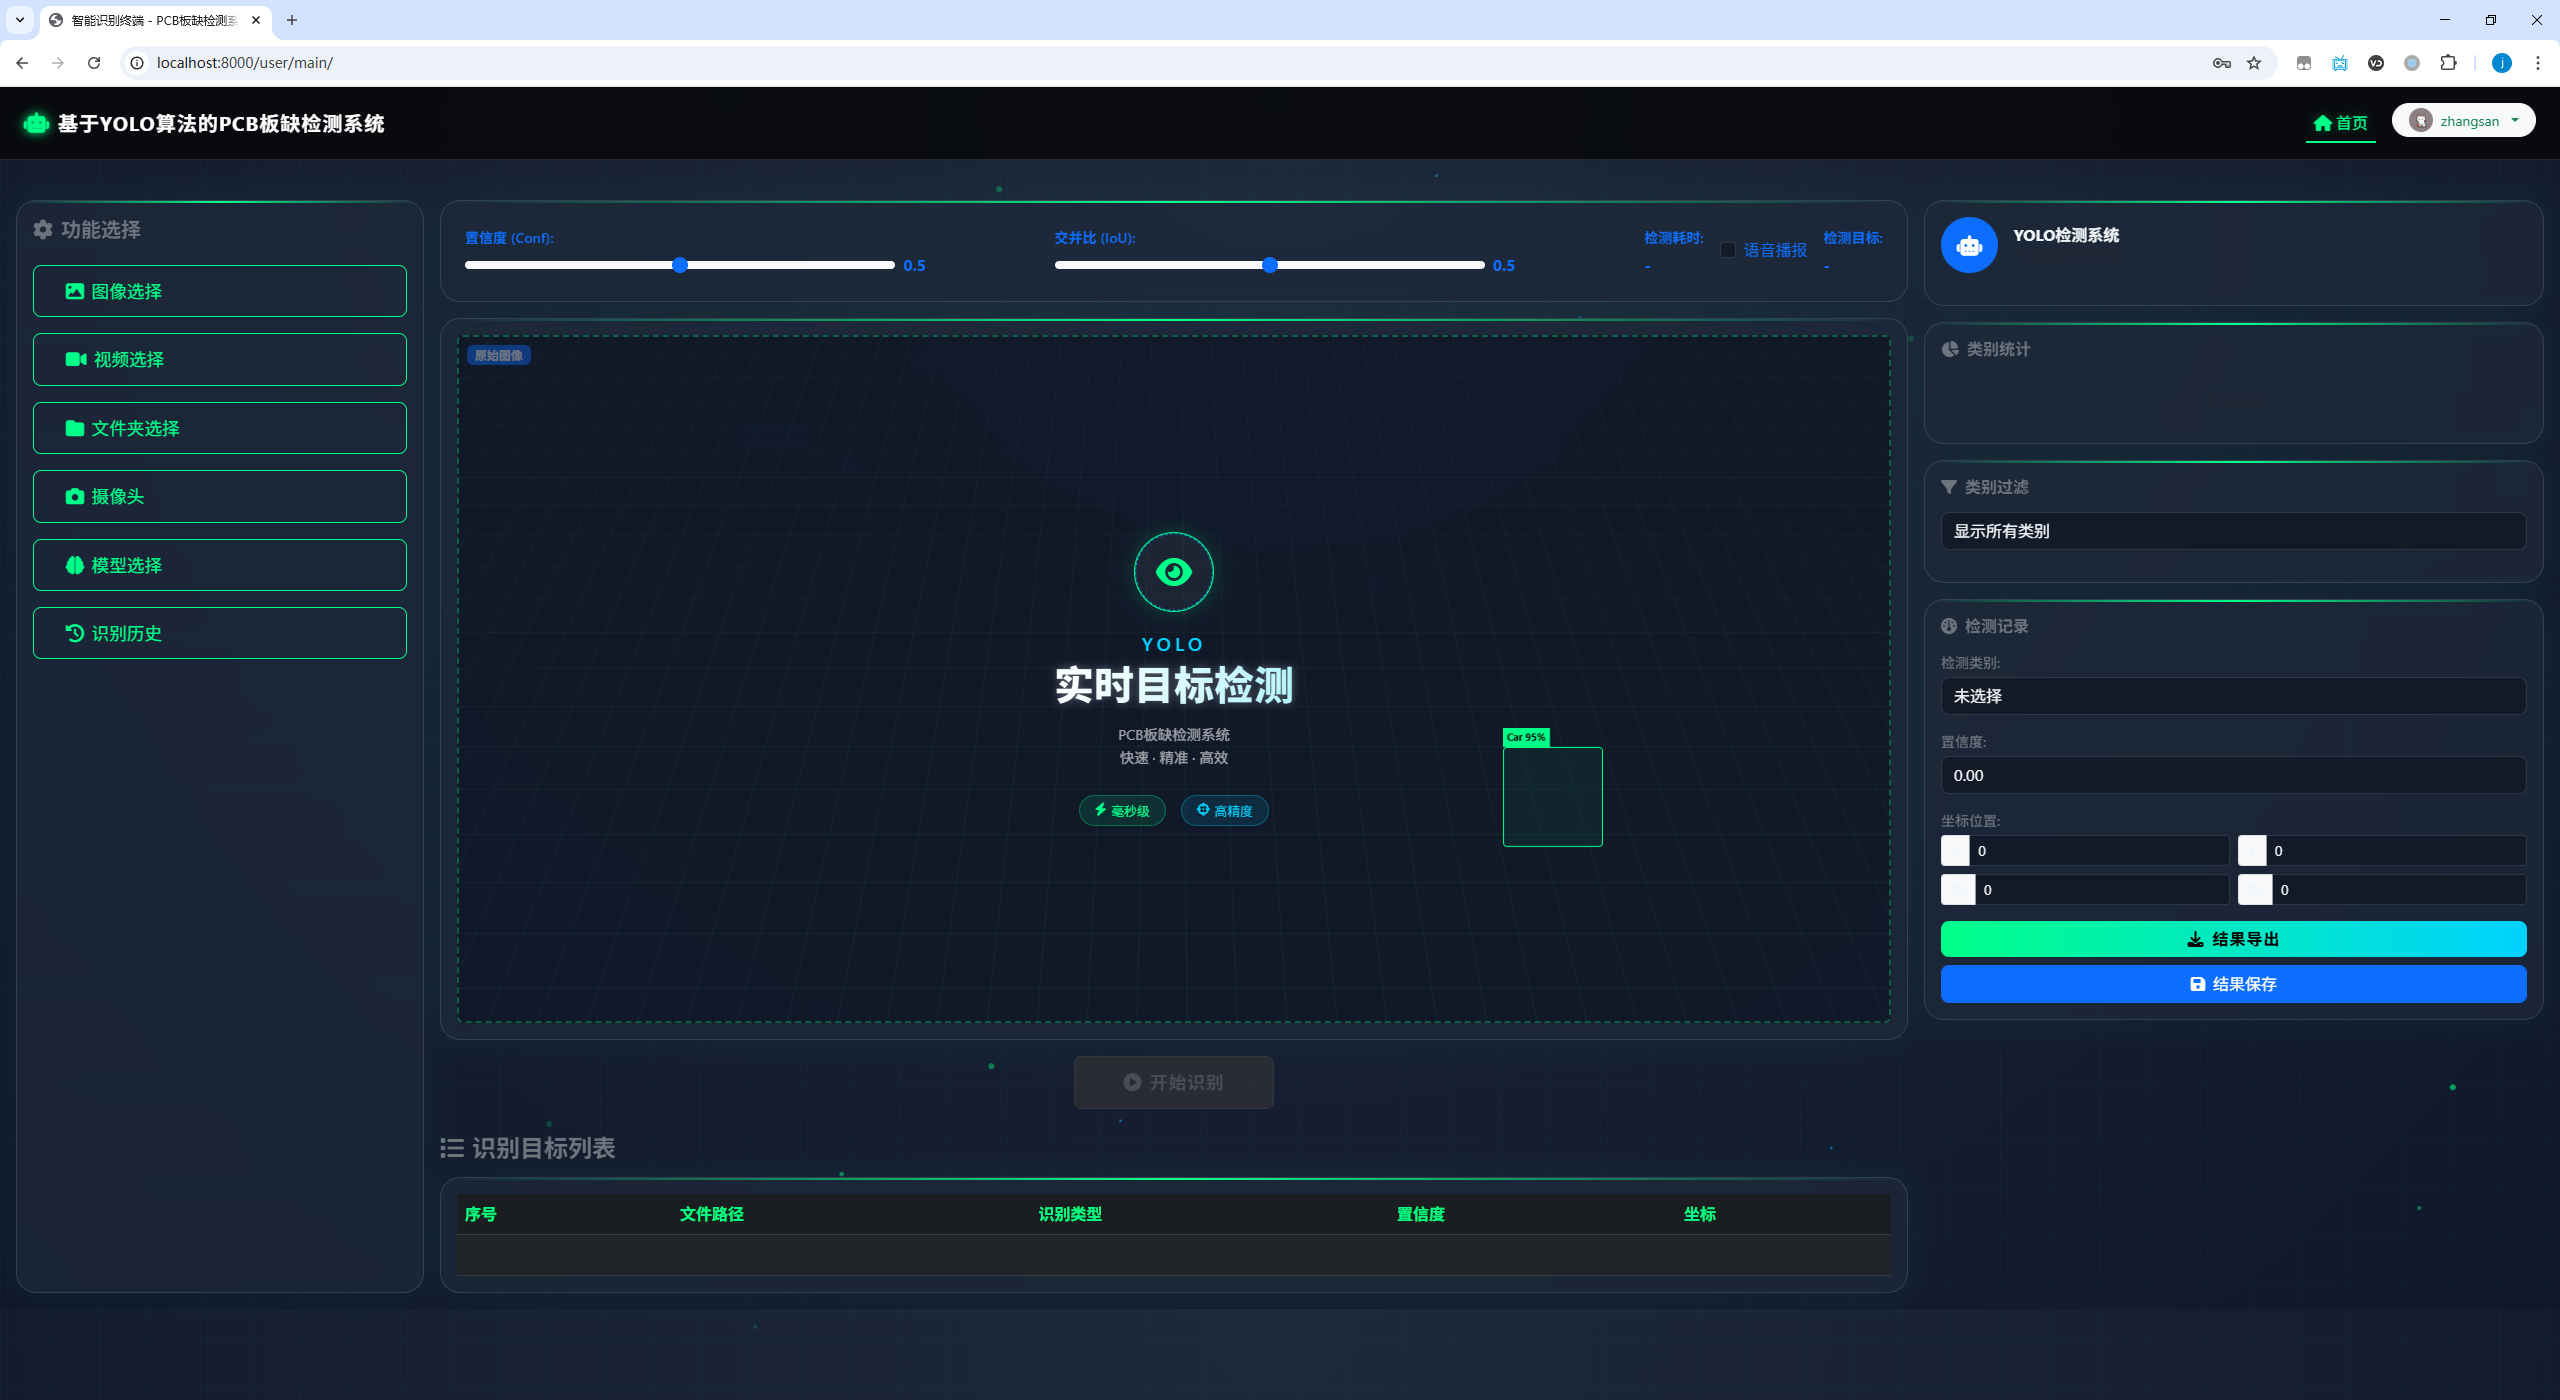Open the password key icon in address bar
This screenshot has height=1400, width=2560.
coord(2222,63)
